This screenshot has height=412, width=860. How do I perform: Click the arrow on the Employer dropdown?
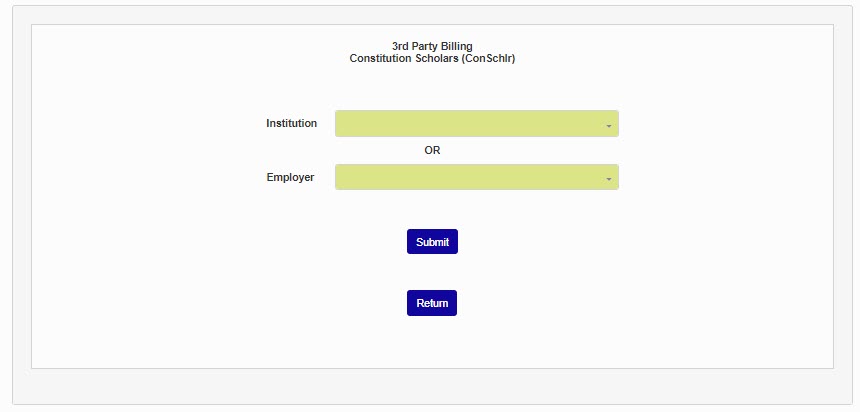pyautogui.click(x=608, y=179)
